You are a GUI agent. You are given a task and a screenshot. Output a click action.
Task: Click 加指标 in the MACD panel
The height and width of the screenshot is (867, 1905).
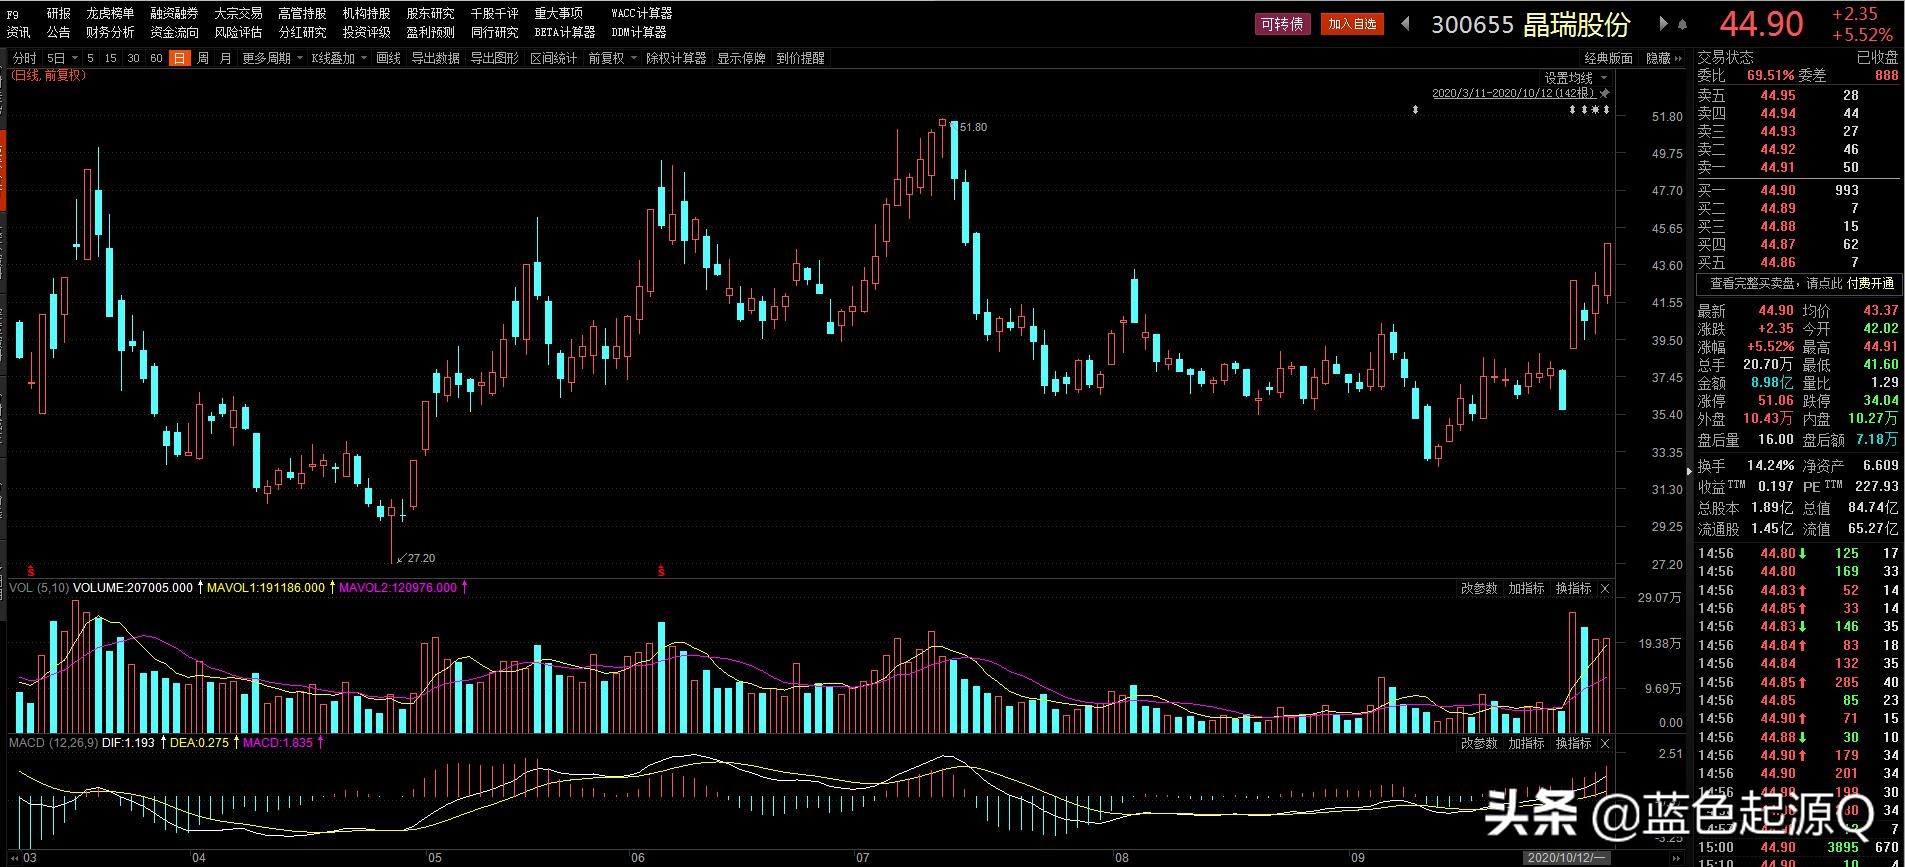tap(1526, 743)
